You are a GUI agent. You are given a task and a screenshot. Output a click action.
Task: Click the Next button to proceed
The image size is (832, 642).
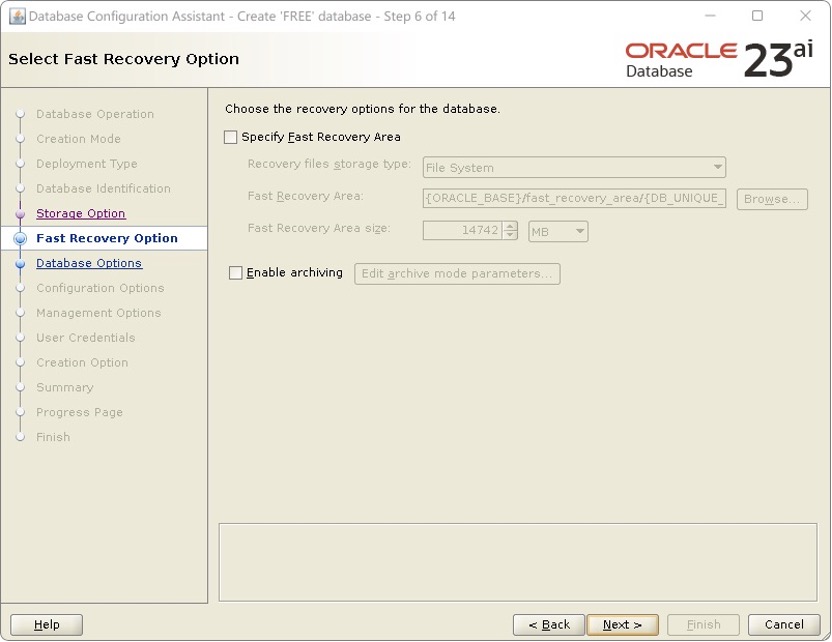[622, 624]
